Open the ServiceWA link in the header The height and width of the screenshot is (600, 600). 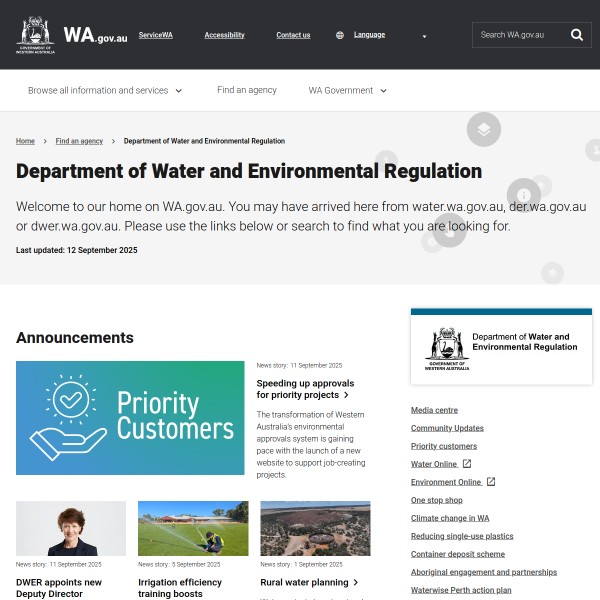pyautogui.click(x=155, y=35)
